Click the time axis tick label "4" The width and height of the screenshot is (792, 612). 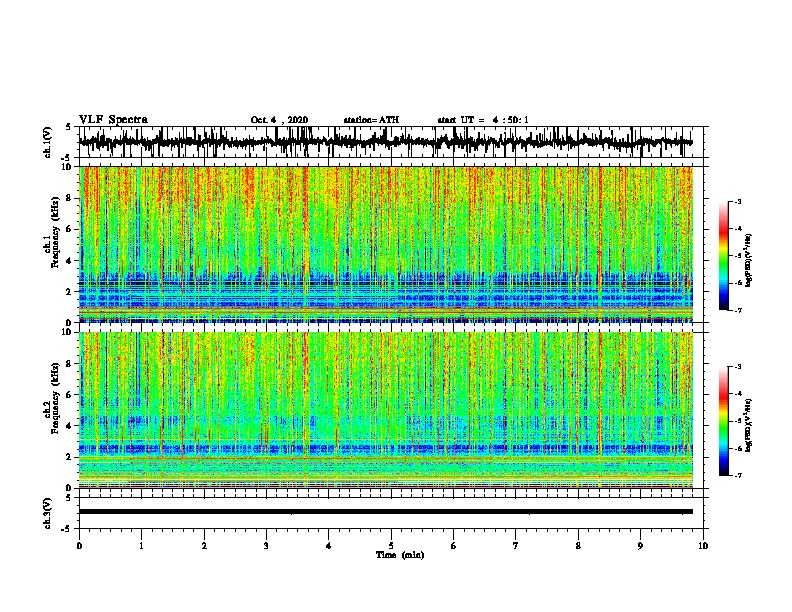click(x=329, y=546)
